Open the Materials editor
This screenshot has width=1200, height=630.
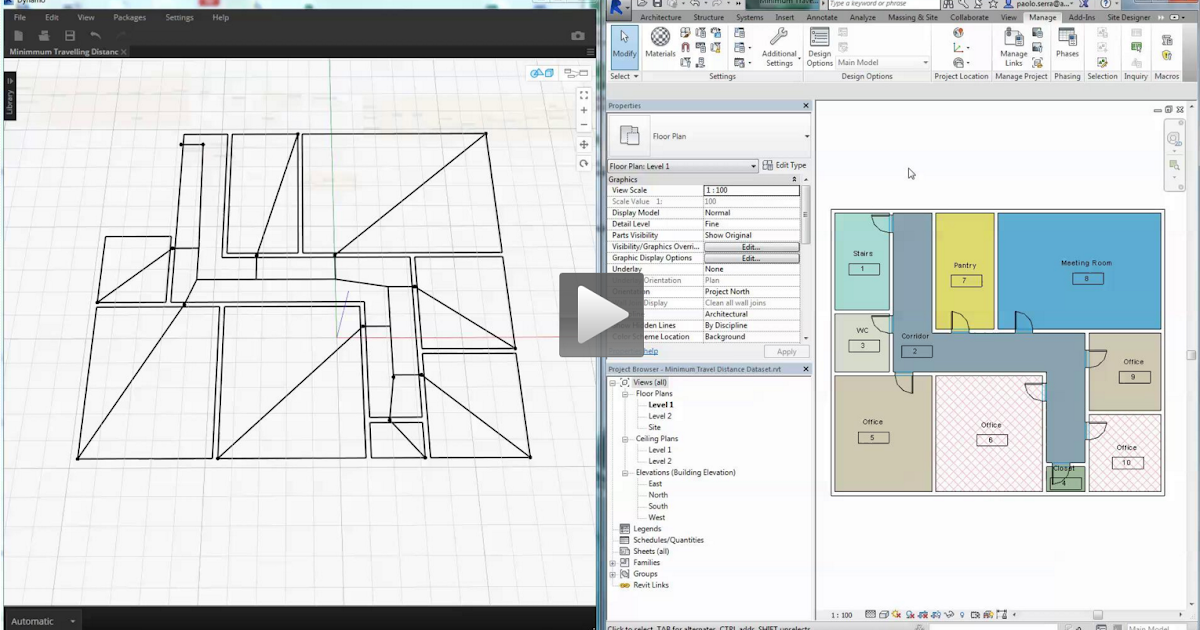tap(660, 43)
